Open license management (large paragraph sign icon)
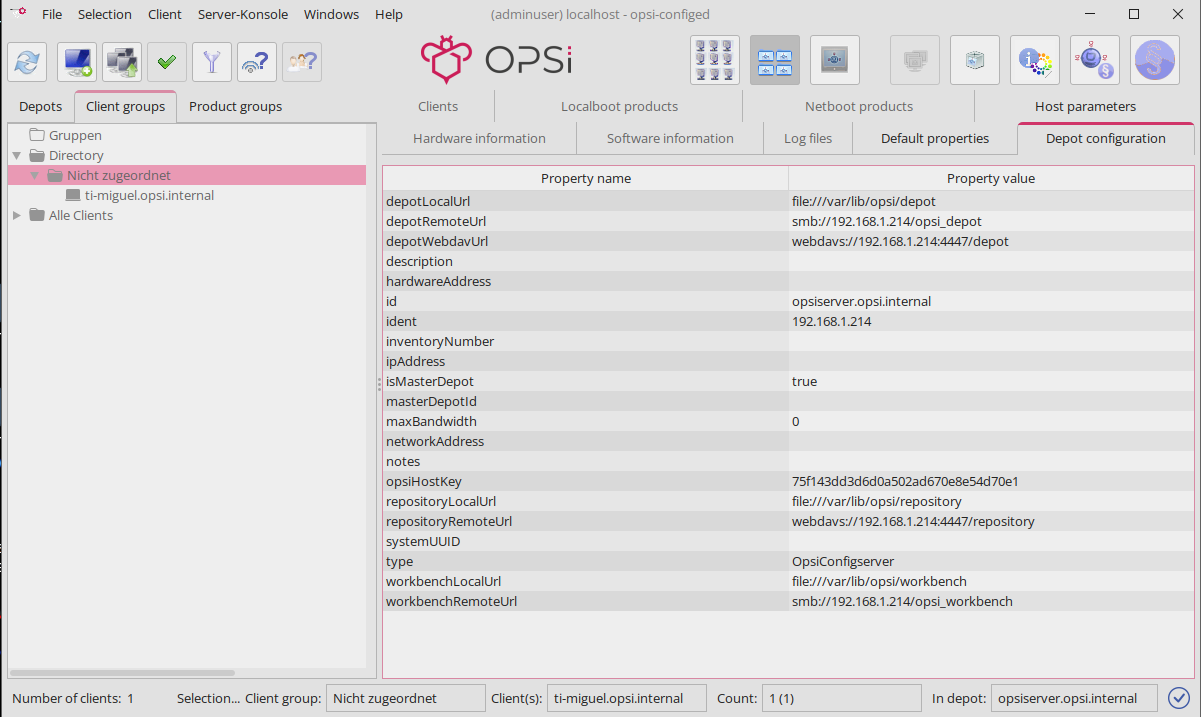Viewport: 1201px width, 717px height. coord(1155,60)
